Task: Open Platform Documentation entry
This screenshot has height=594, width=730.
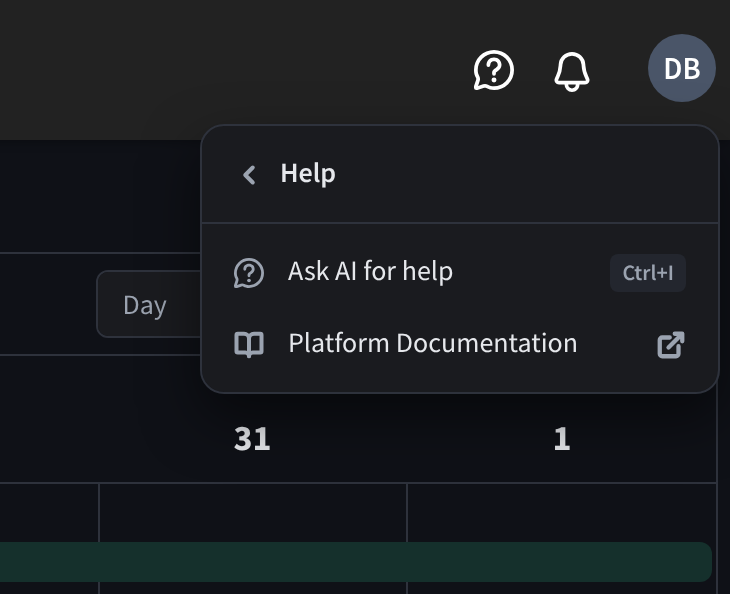Action: point(460,344)
